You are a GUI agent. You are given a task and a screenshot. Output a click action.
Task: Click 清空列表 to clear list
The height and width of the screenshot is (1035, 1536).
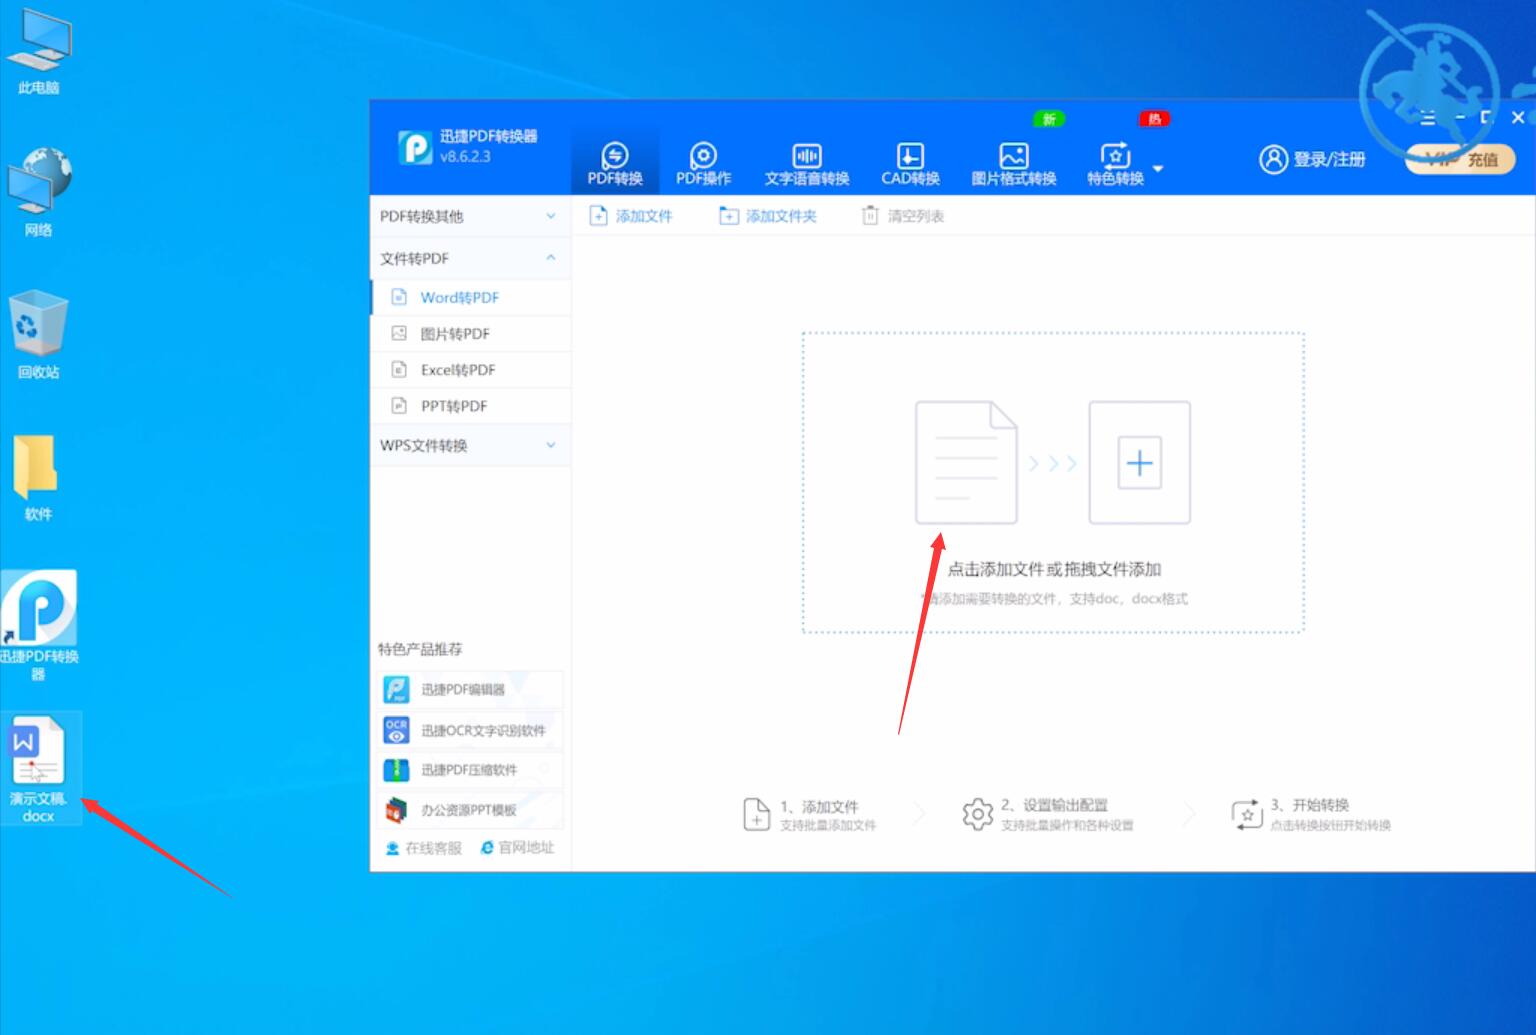pyautogui.click(x=903, y=216)
